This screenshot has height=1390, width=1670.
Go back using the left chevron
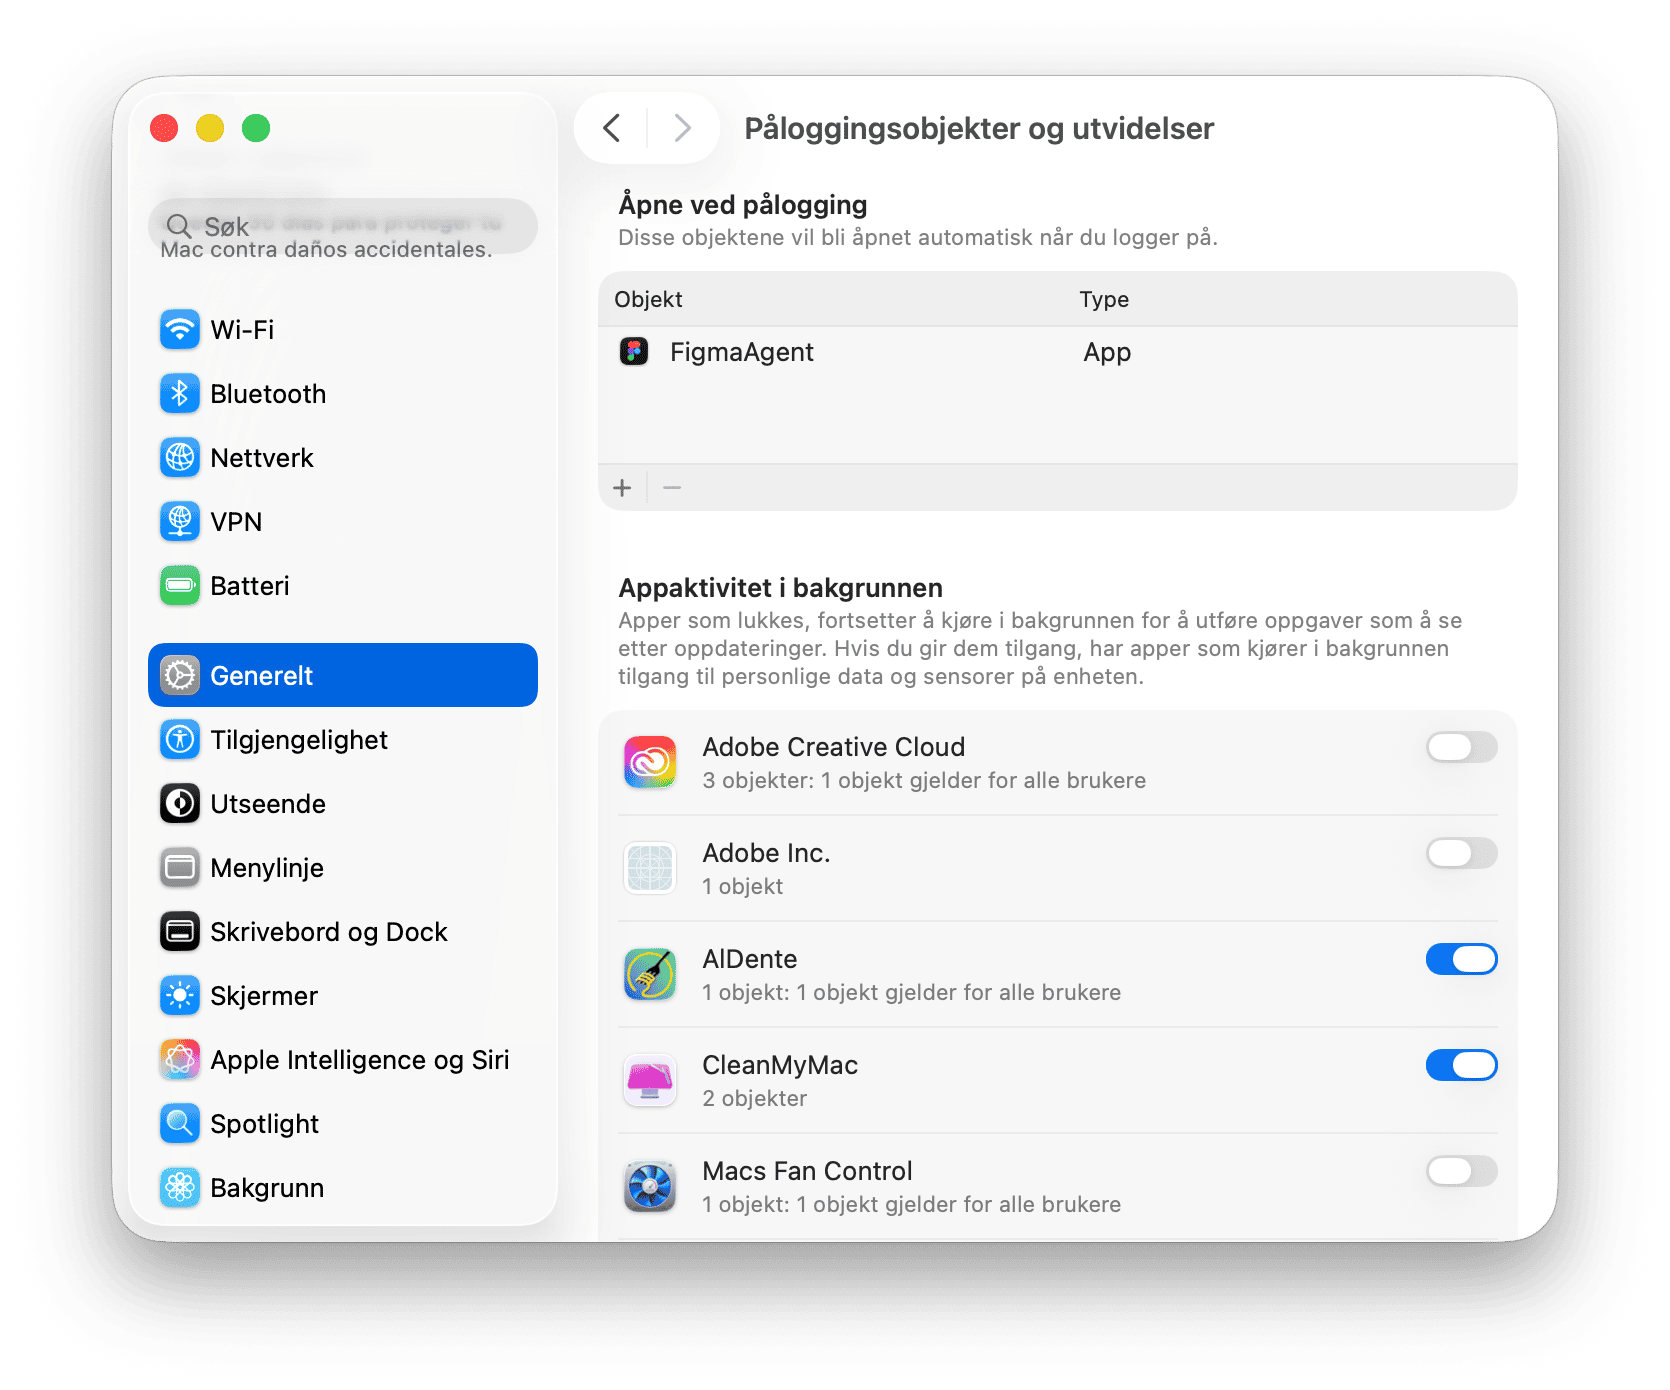pos(612,128)
